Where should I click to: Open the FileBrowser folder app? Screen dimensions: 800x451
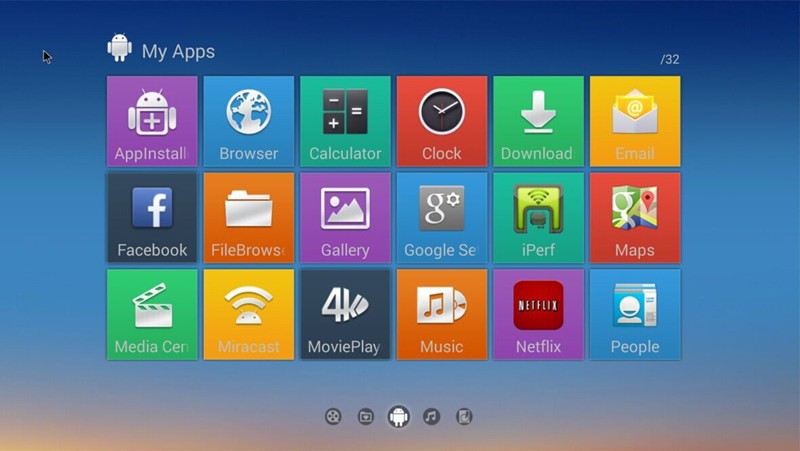point(248,217)
